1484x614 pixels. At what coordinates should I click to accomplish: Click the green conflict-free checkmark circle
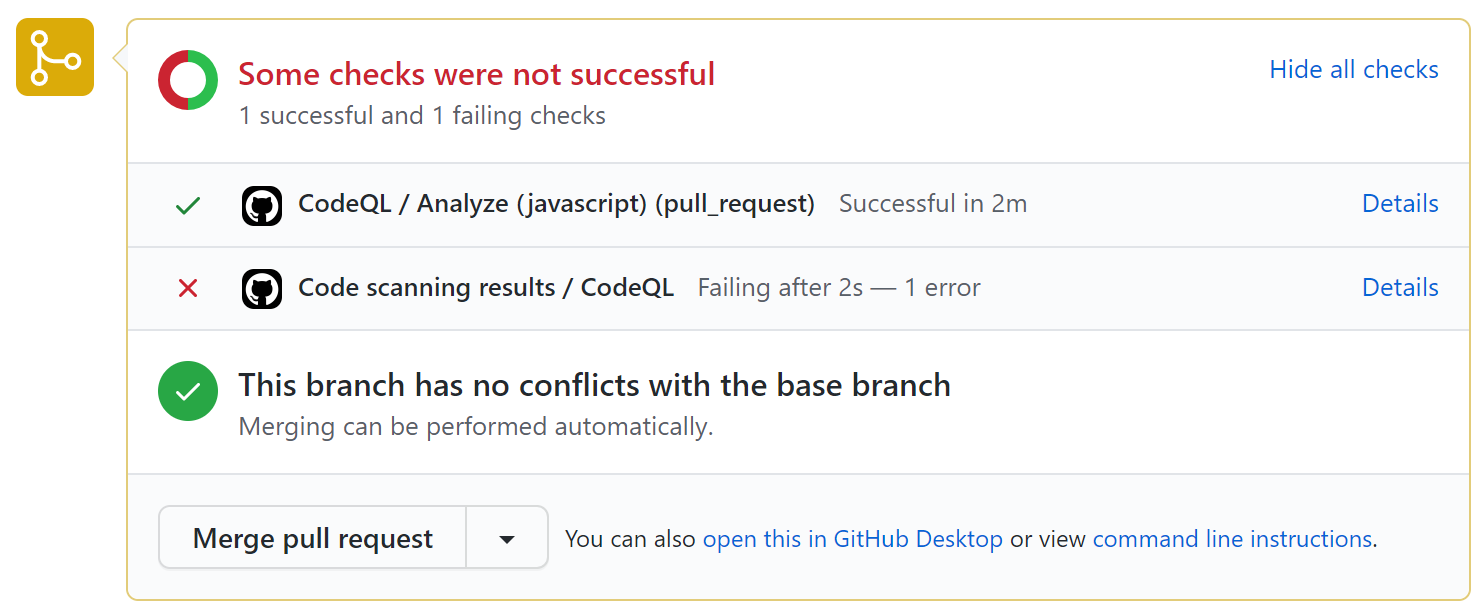(x=188, y=391)
